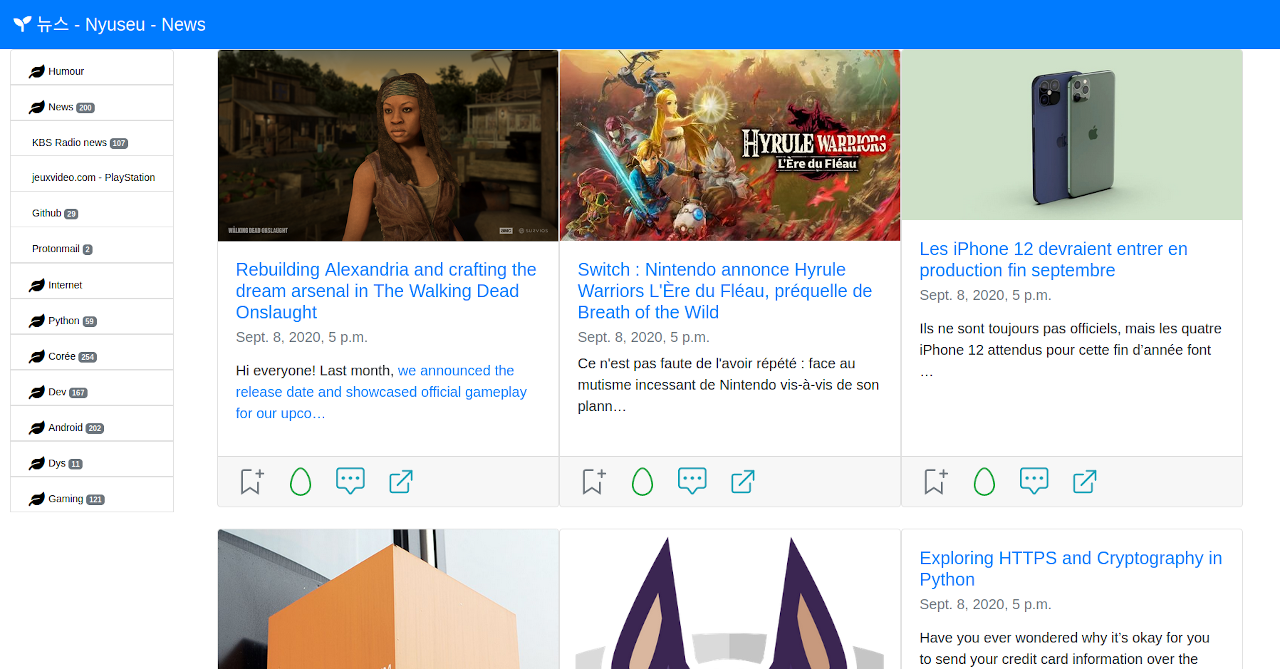Open Walking Dead article in external link
Image resolution: width=1280 pixels, height=669 pixels.
coord(401,481)
